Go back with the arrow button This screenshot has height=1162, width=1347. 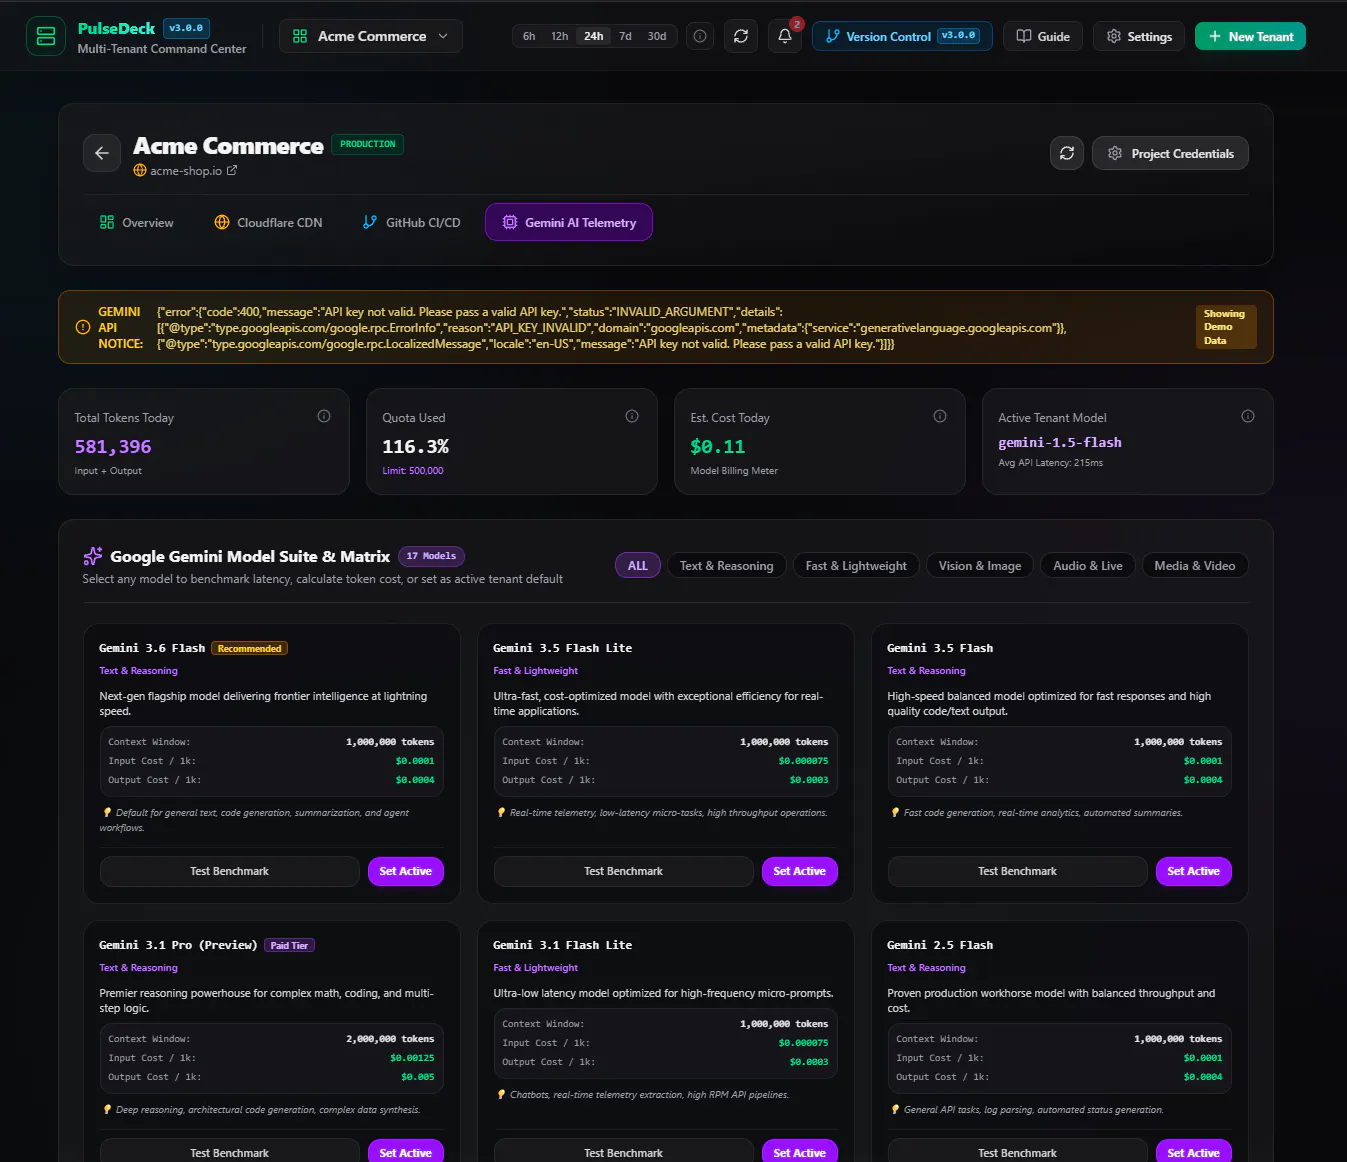[102, 153]
